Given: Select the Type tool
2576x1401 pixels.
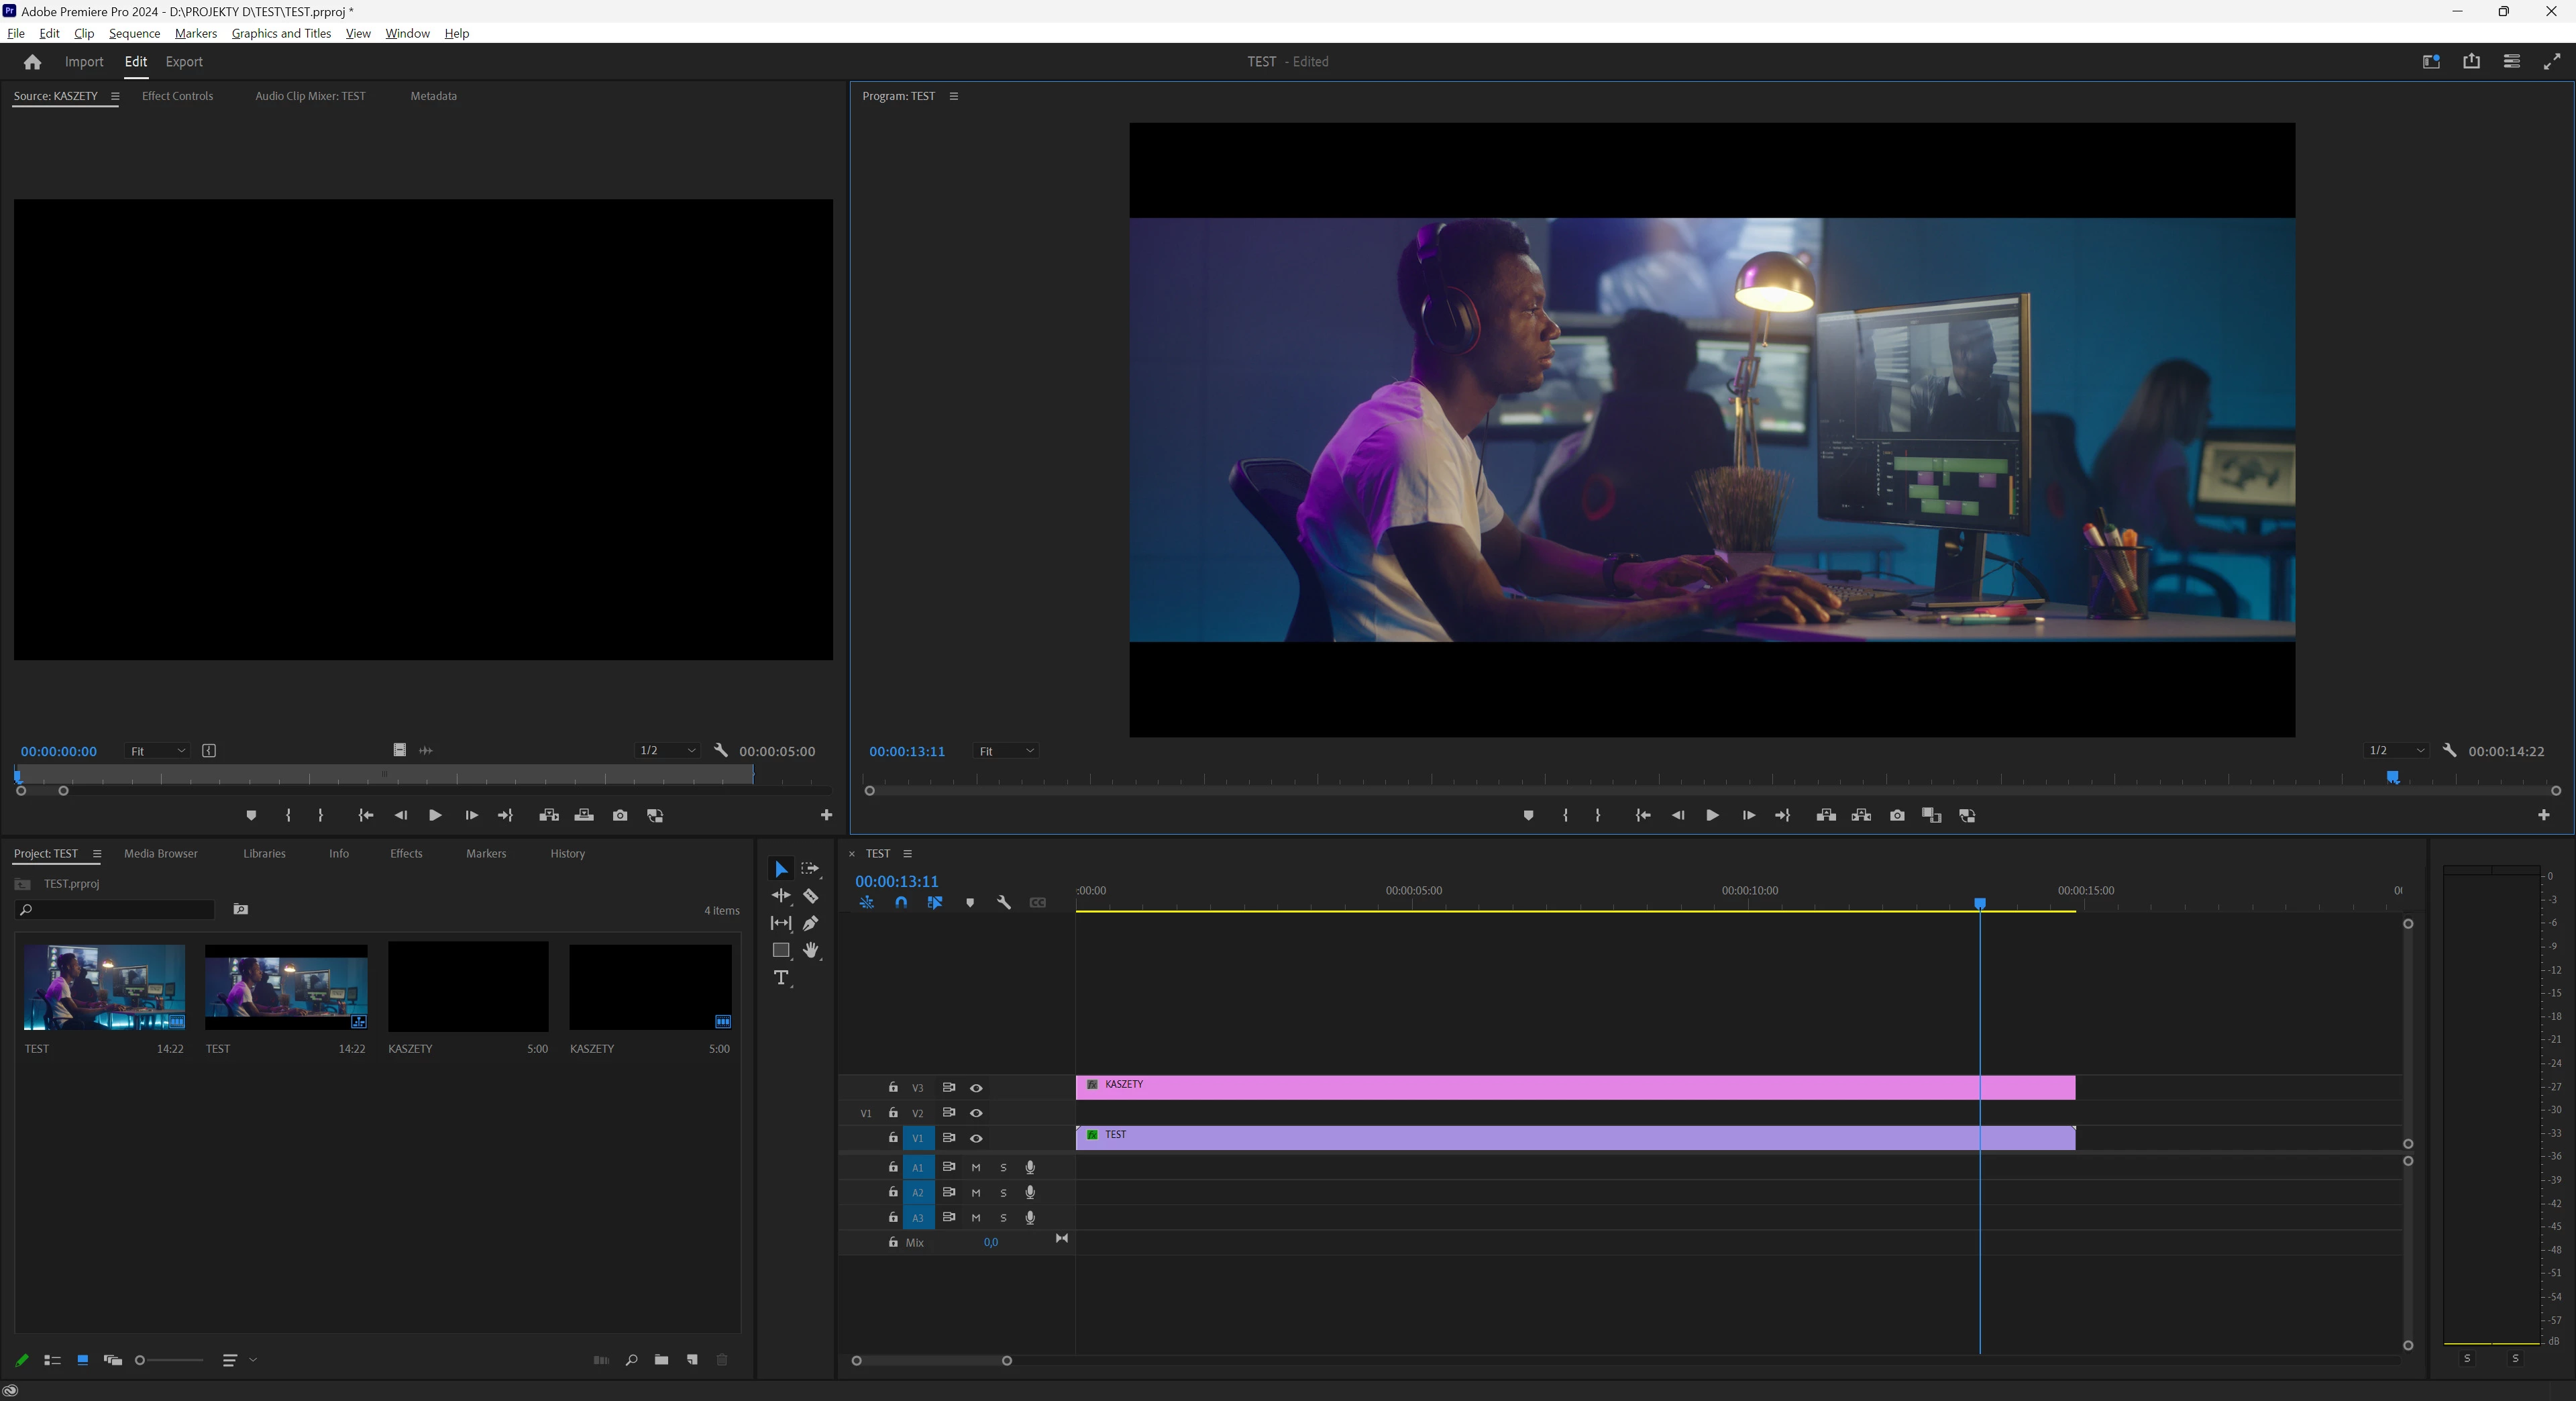Looking at the screenshot, I should 781,977.
